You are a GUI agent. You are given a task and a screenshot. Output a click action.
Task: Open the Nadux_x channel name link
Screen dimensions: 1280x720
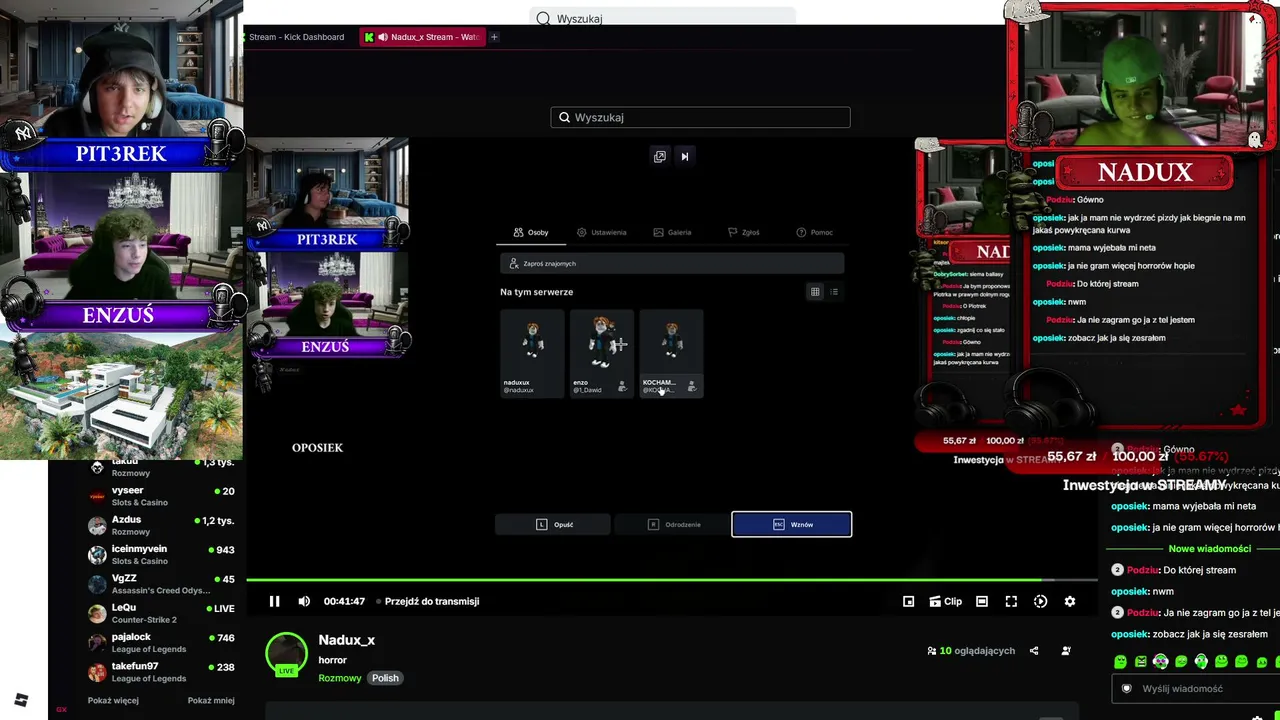point(347,640)
